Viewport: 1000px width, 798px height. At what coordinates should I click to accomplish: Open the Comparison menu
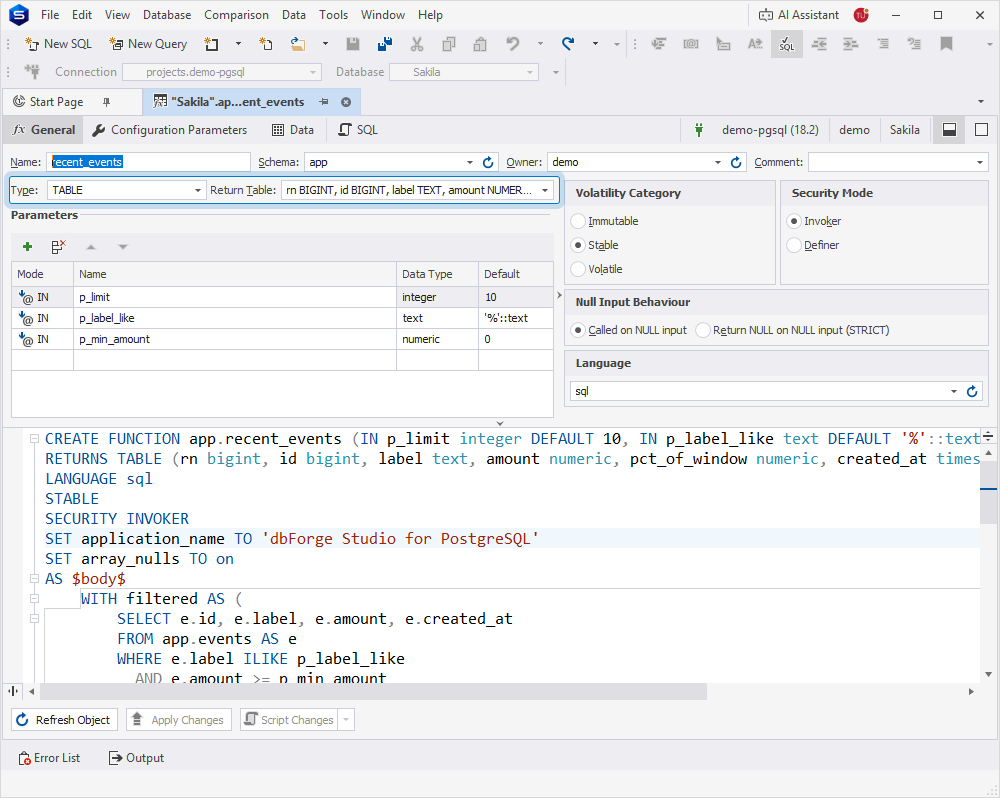tap(237, 15)
